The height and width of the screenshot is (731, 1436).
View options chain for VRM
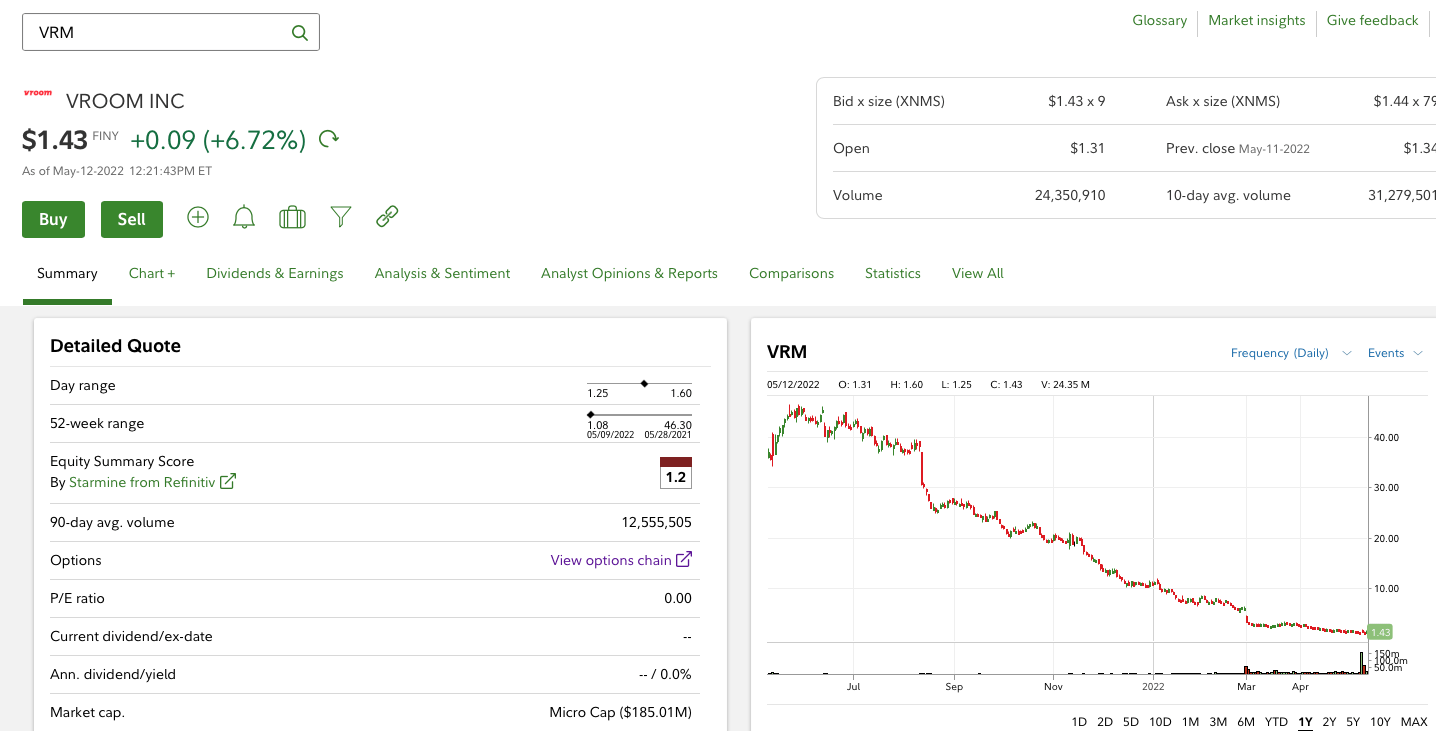tap(611, 560)
